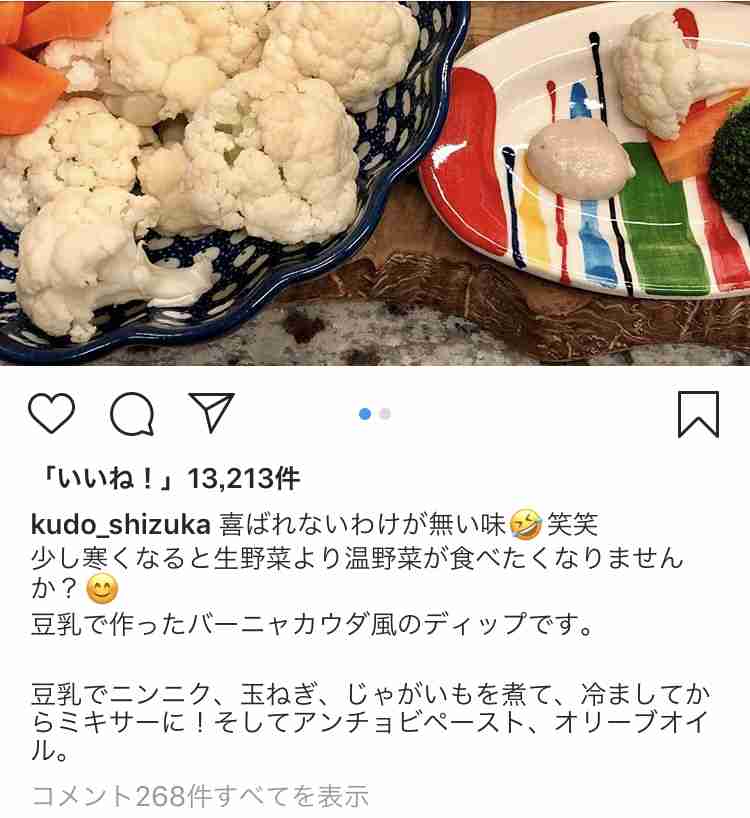Image resolution: width=750 pixels, height=818 pixels.
Task: Tap the laughing emoji in caption
Action: (525, 524)
